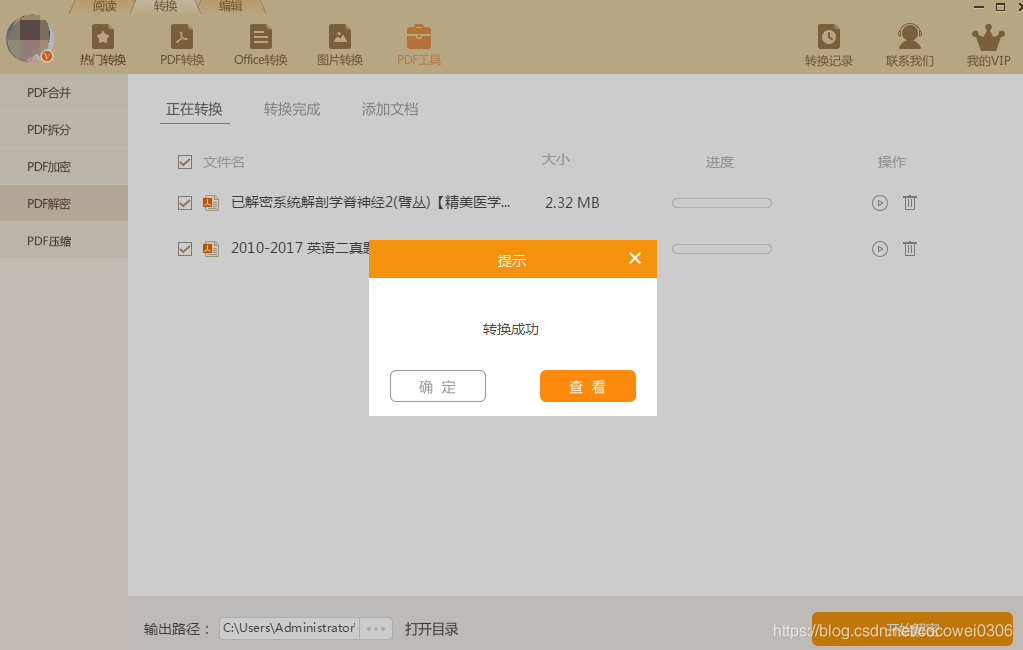
Task: Choose PDF加密 in the sidebar
Action: pyautogui.click(x=64, y=166)
